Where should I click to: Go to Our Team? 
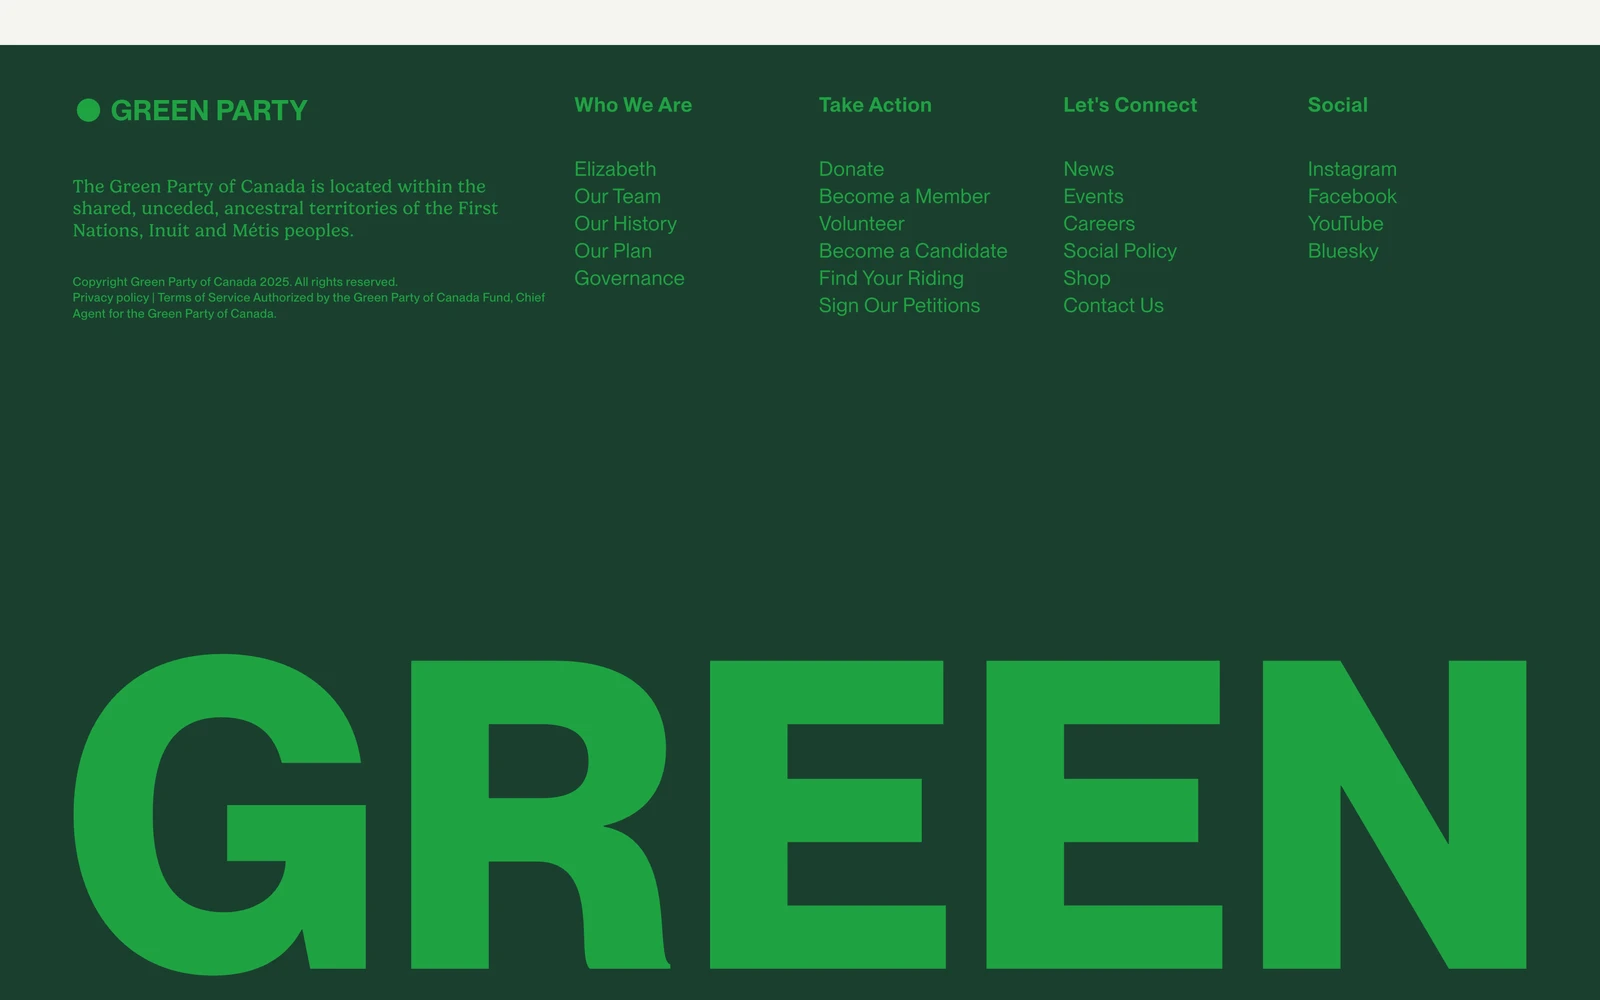click(x=617, y=196)
